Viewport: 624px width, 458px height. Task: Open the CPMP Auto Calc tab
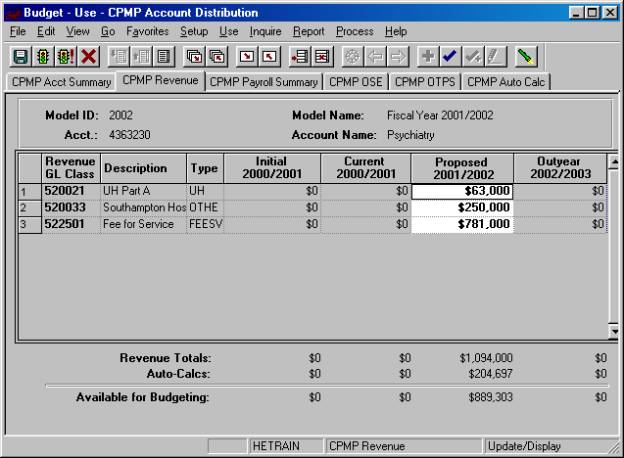coord(507,82)
